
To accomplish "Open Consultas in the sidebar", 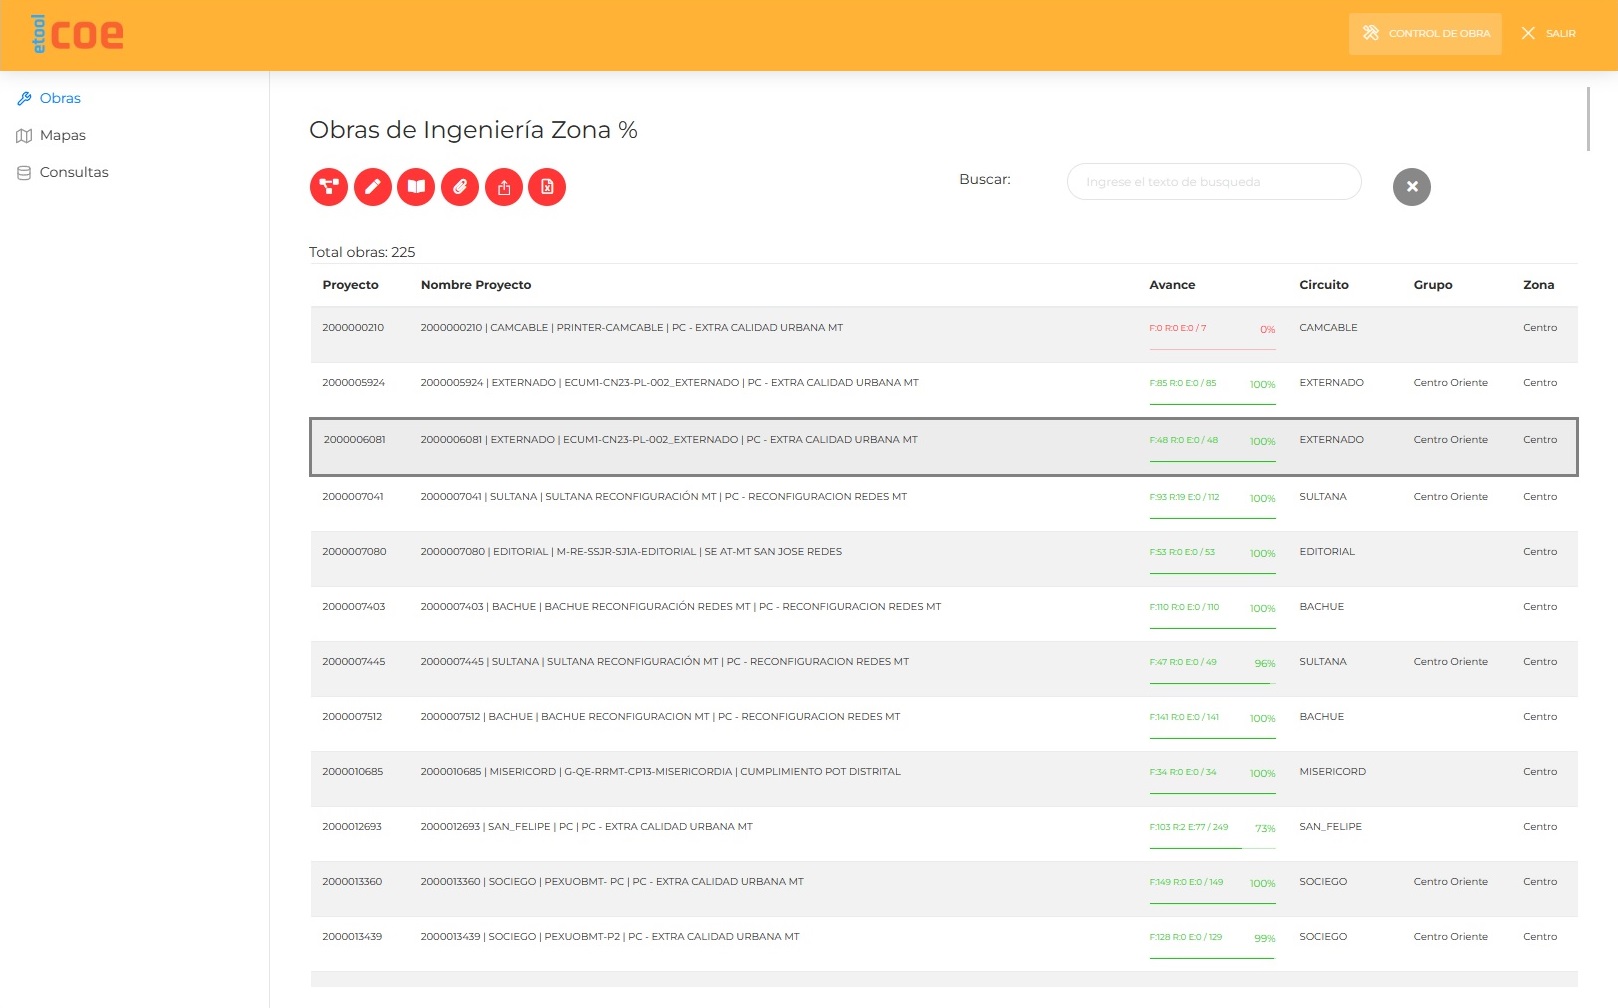I will pos(74,172).
